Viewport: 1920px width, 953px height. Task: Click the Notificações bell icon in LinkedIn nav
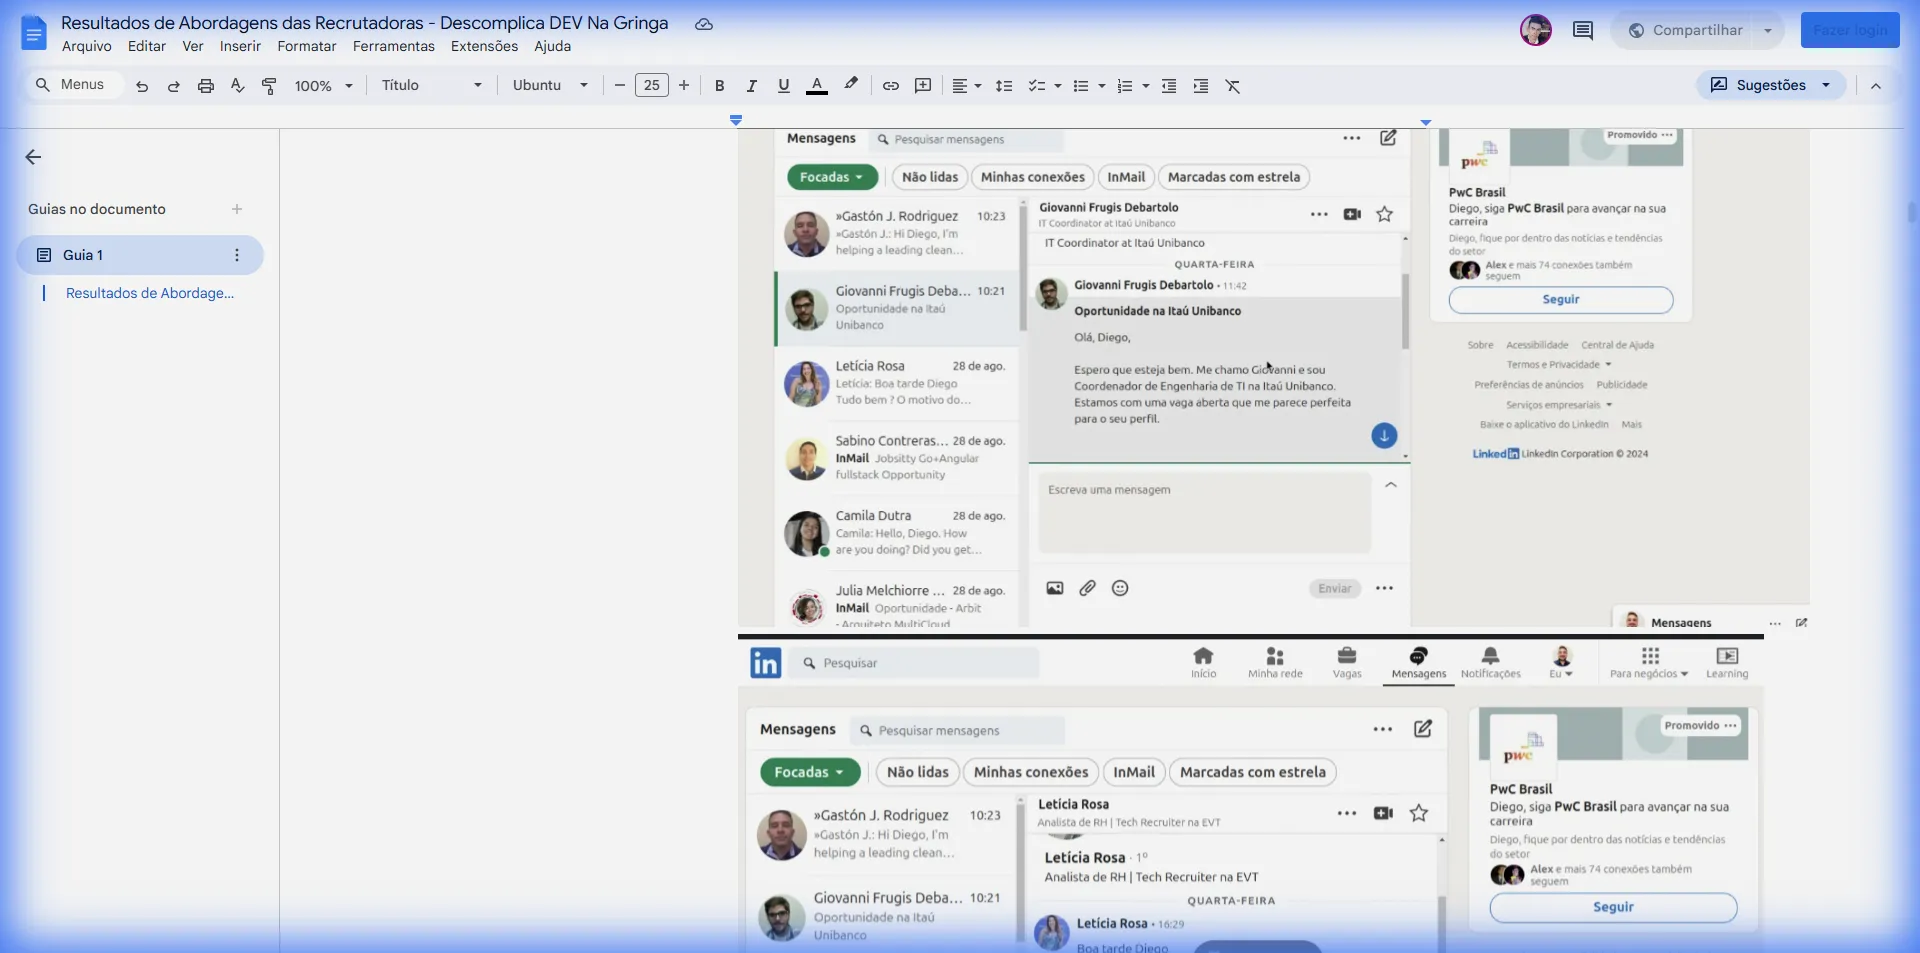(1490, 662)
